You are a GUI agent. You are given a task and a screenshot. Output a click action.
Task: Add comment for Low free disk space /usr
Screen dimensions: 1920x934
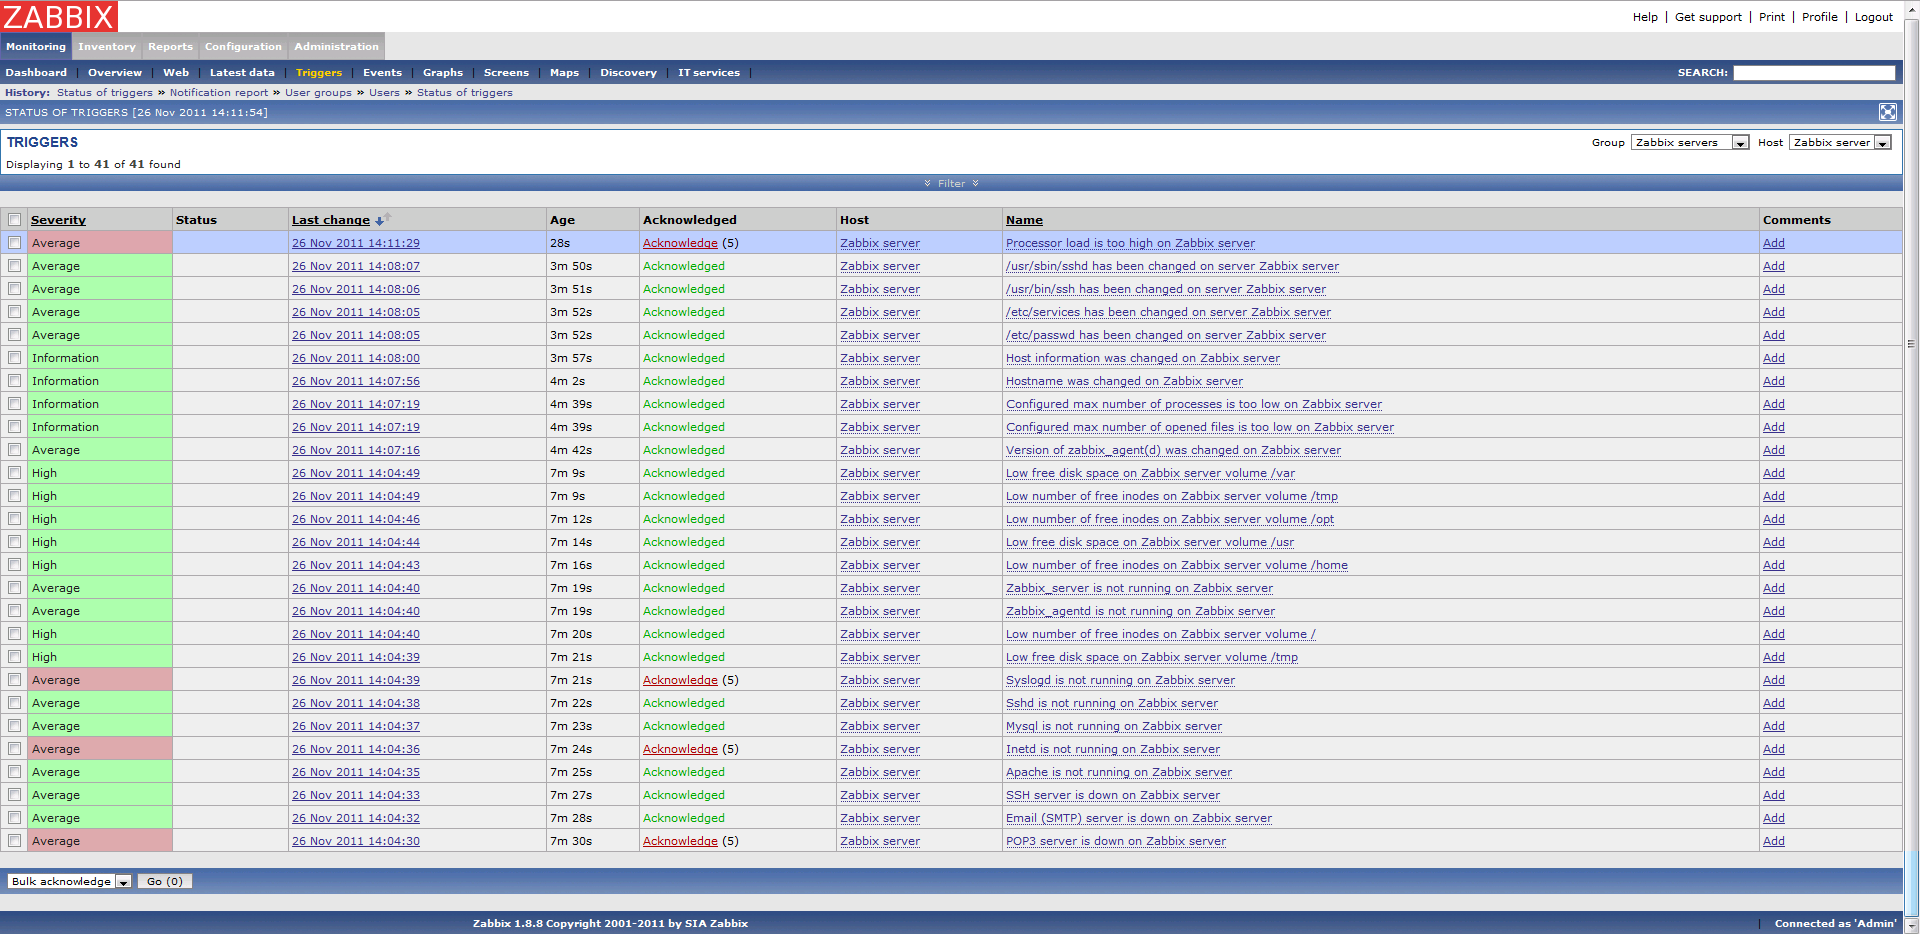(1774, 542)
